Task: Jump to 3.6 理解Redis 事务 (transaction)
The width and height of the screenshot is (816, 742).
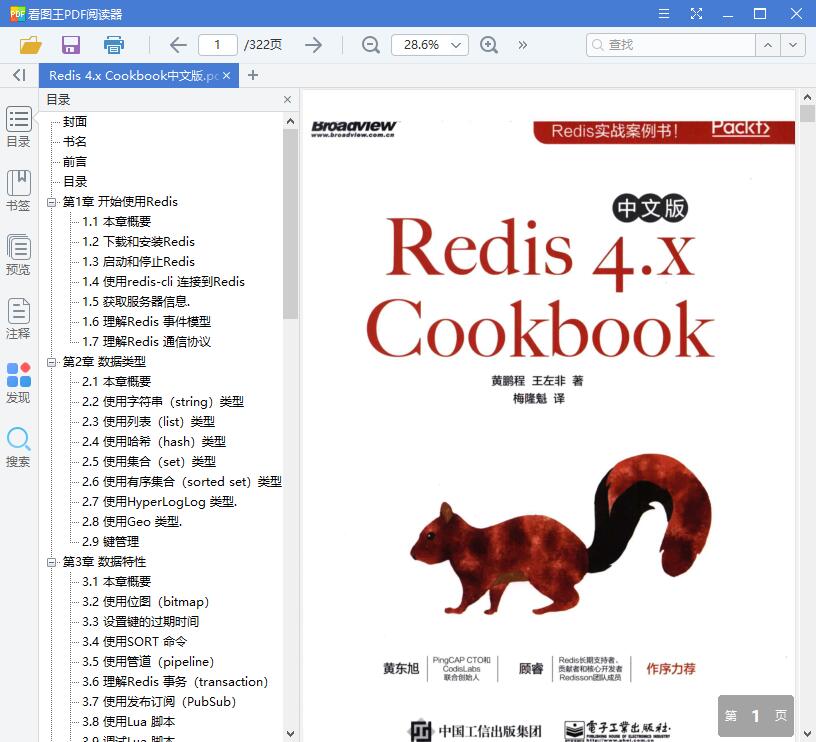Action: (175, 682)
